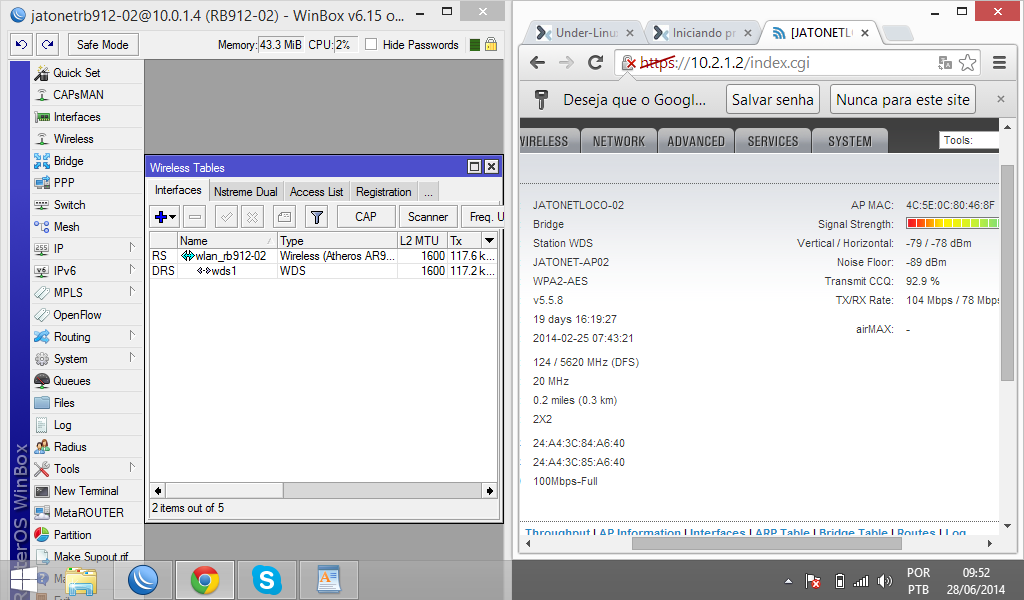Click Nunca para este site button
The height and width of the screenshot is (600, 1024).
click(x=903, y=100)
